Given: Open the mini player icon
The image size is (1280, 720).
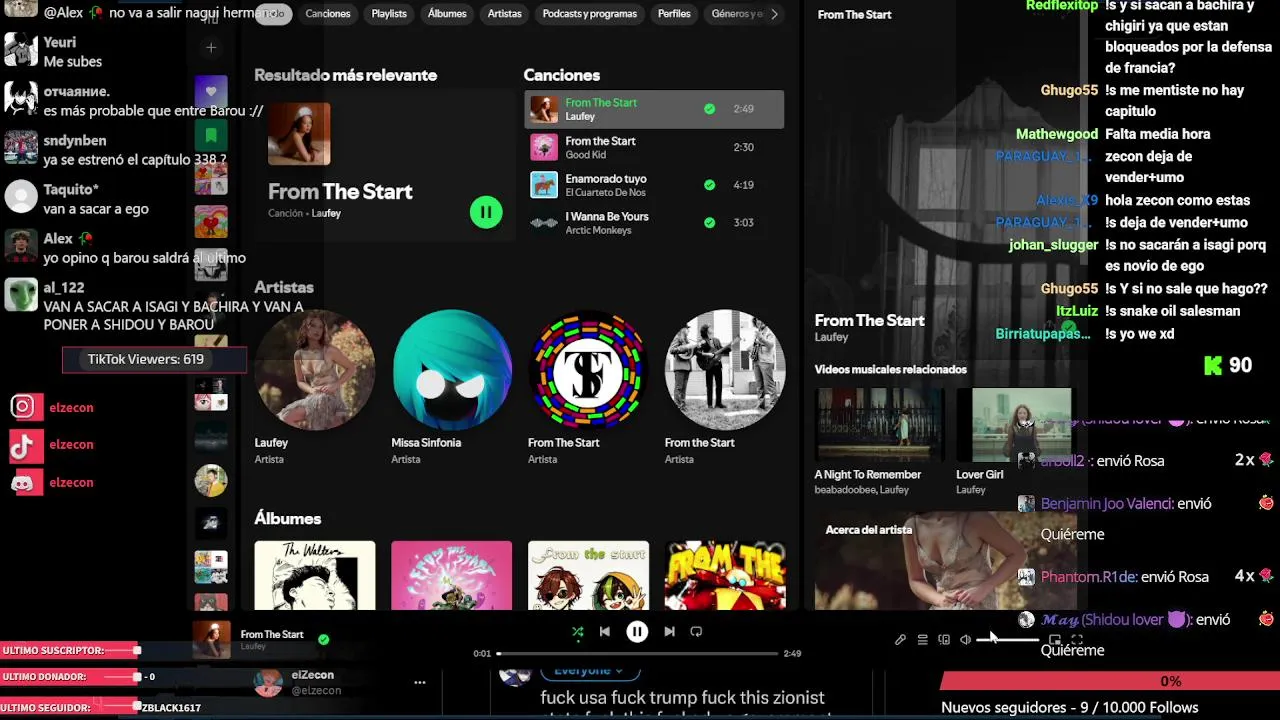Looking at the screenshot, I should tap(1055, 640).
